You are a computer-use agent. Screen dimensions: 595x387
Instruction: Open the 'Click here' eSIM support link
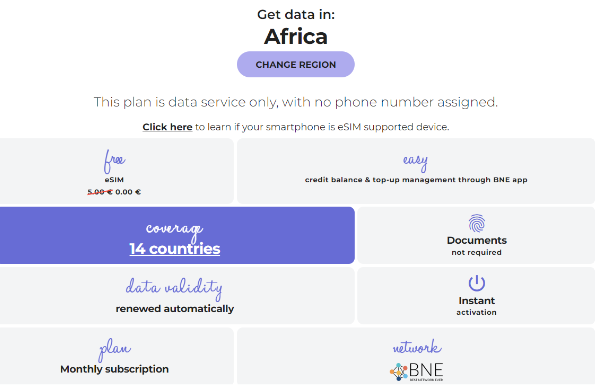[x=167, y=127]
